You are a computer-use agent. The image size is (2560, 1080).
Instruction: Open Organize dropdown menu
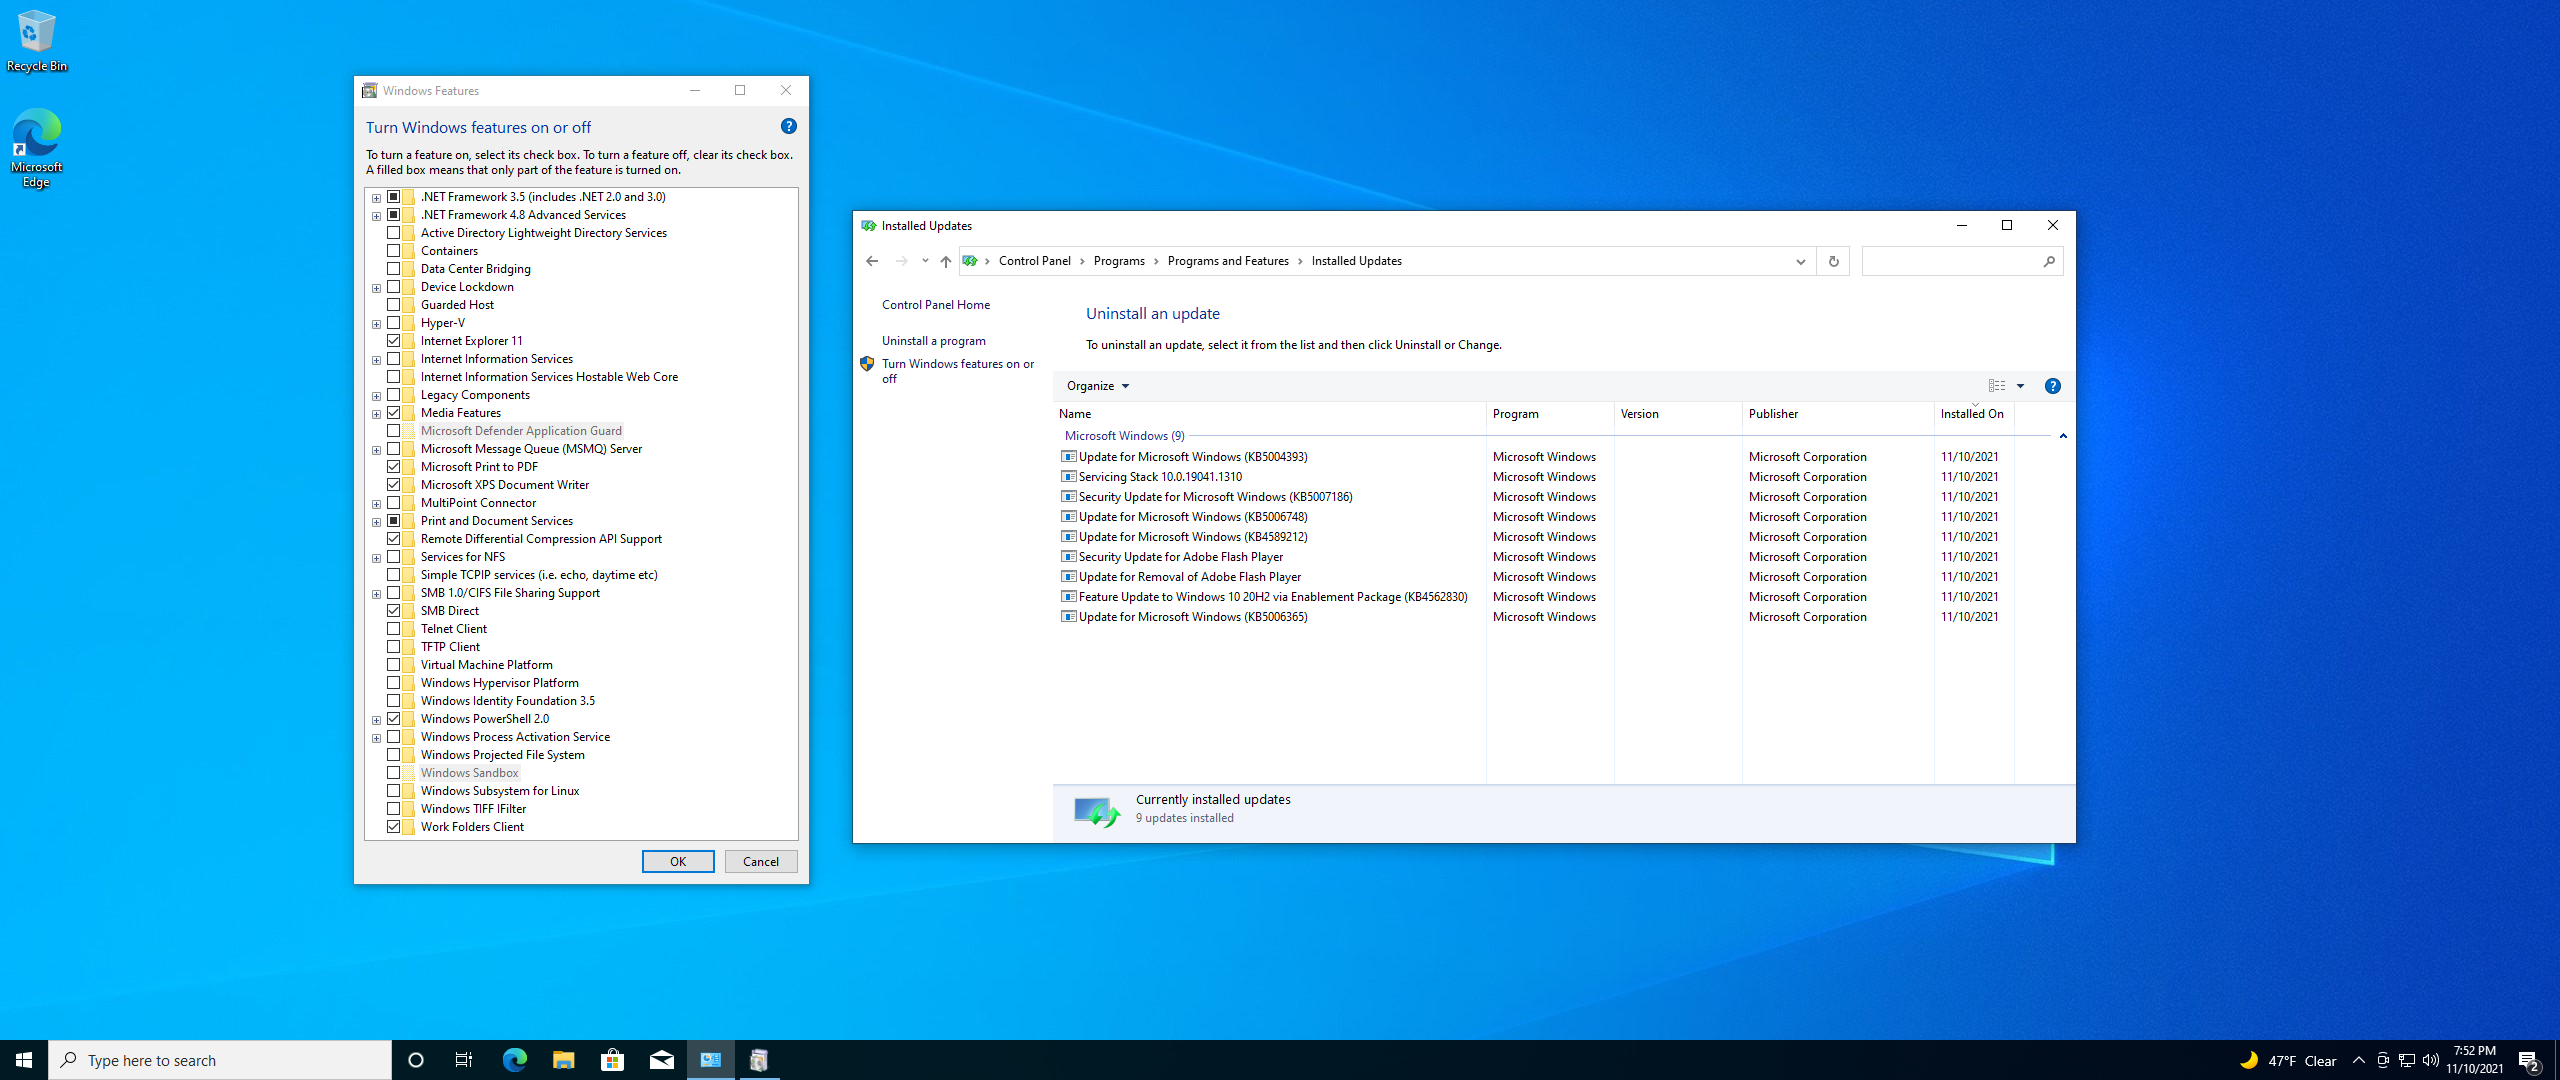[x=1097, y=386]
